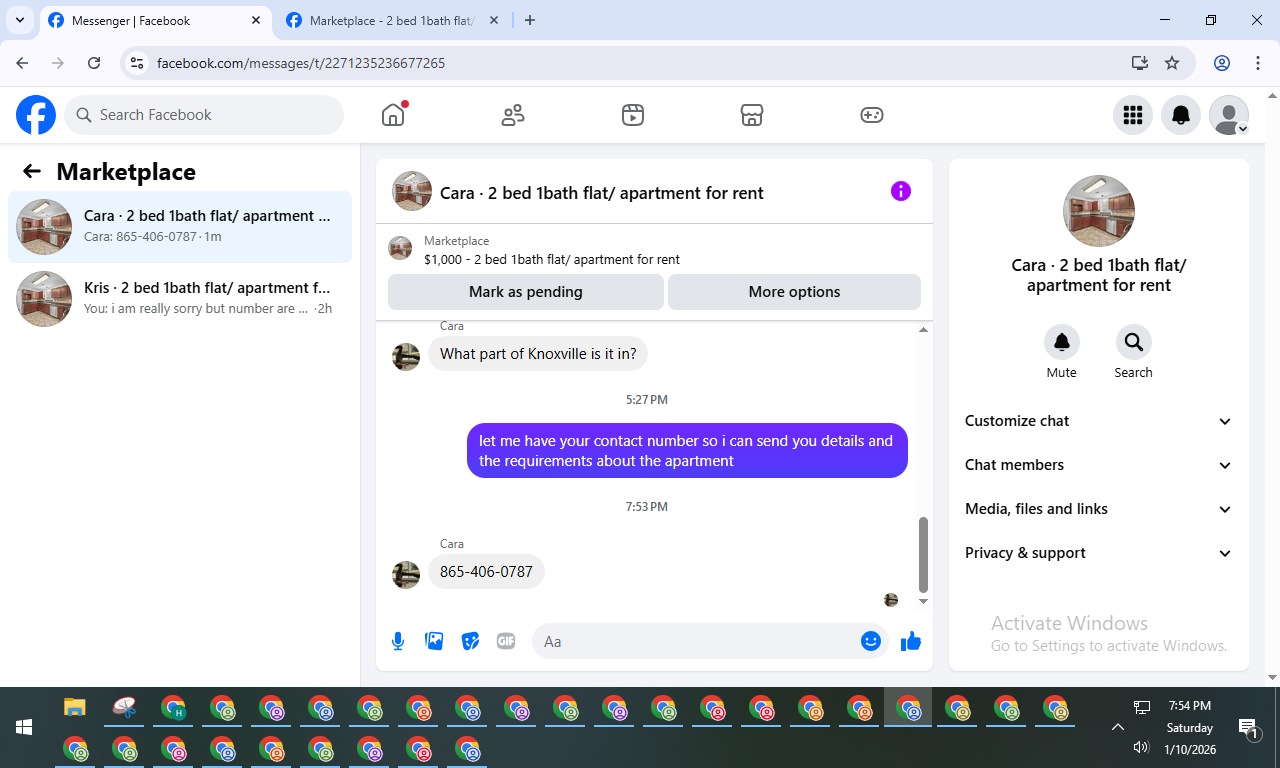
Task: Click the back arrow beside Marketplace
Action: point(32,171)
